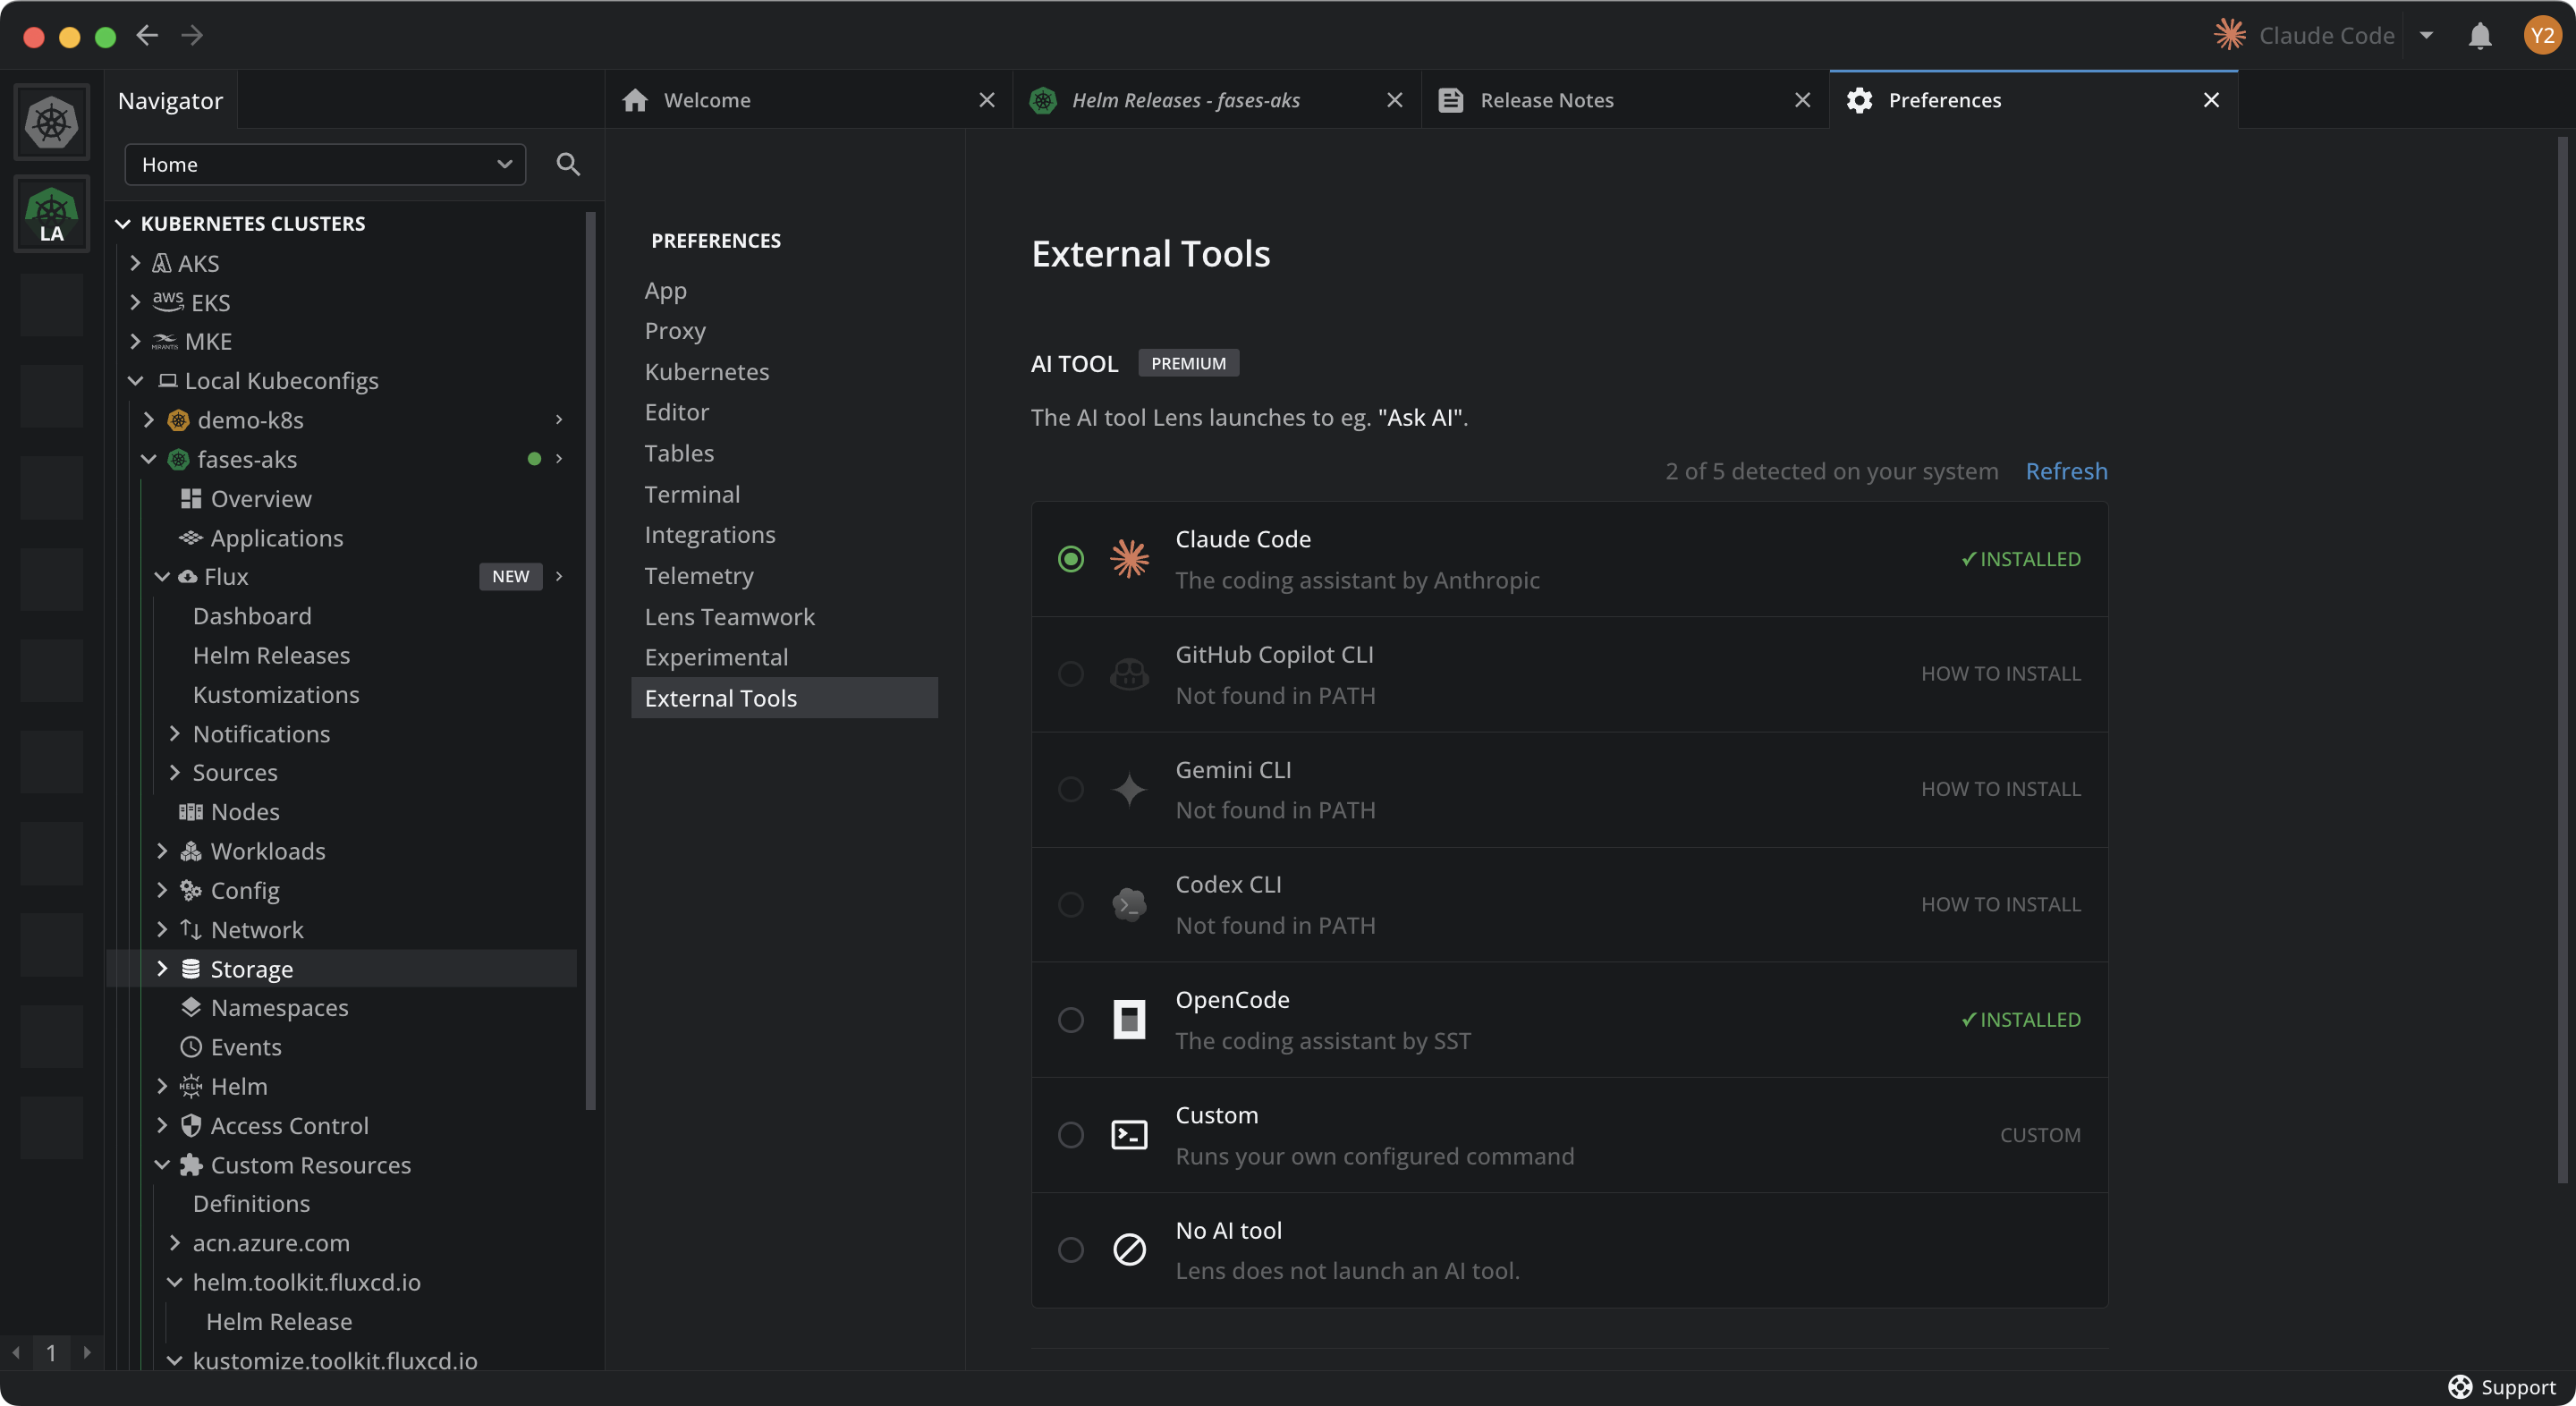2576x1406 pixels.
Task: Expand the Storage tree node
Action: (162, 968)
